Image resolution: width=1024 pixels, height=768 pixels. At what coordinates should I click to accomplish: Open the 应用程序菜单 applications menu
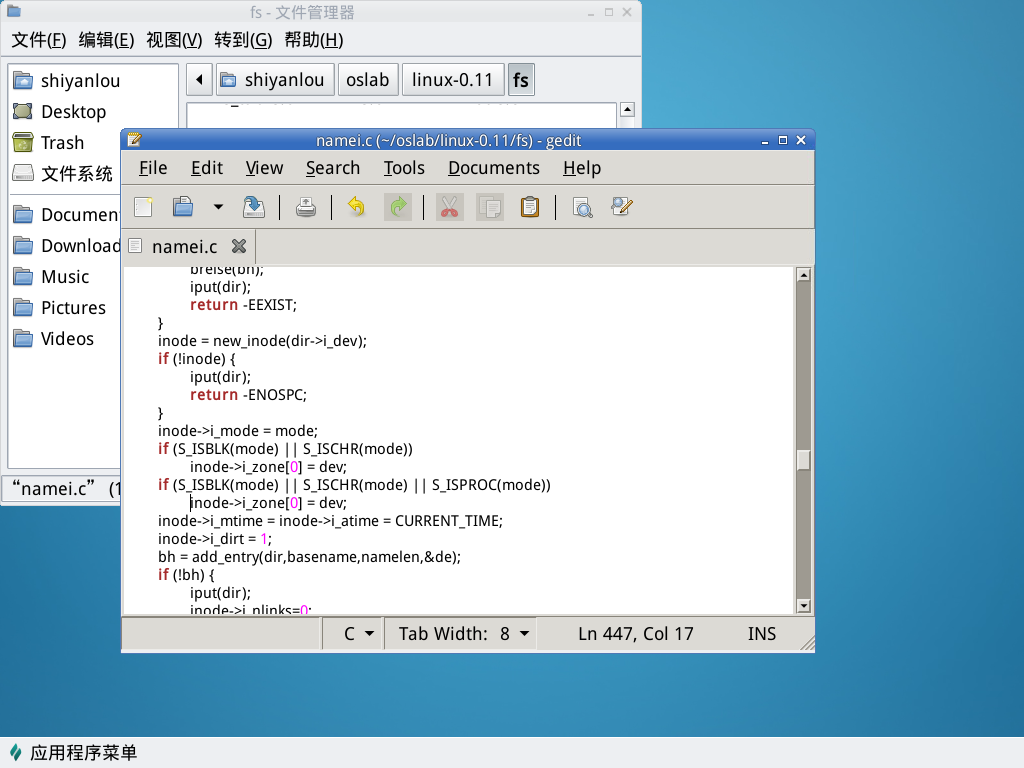[x=72, y=753]
